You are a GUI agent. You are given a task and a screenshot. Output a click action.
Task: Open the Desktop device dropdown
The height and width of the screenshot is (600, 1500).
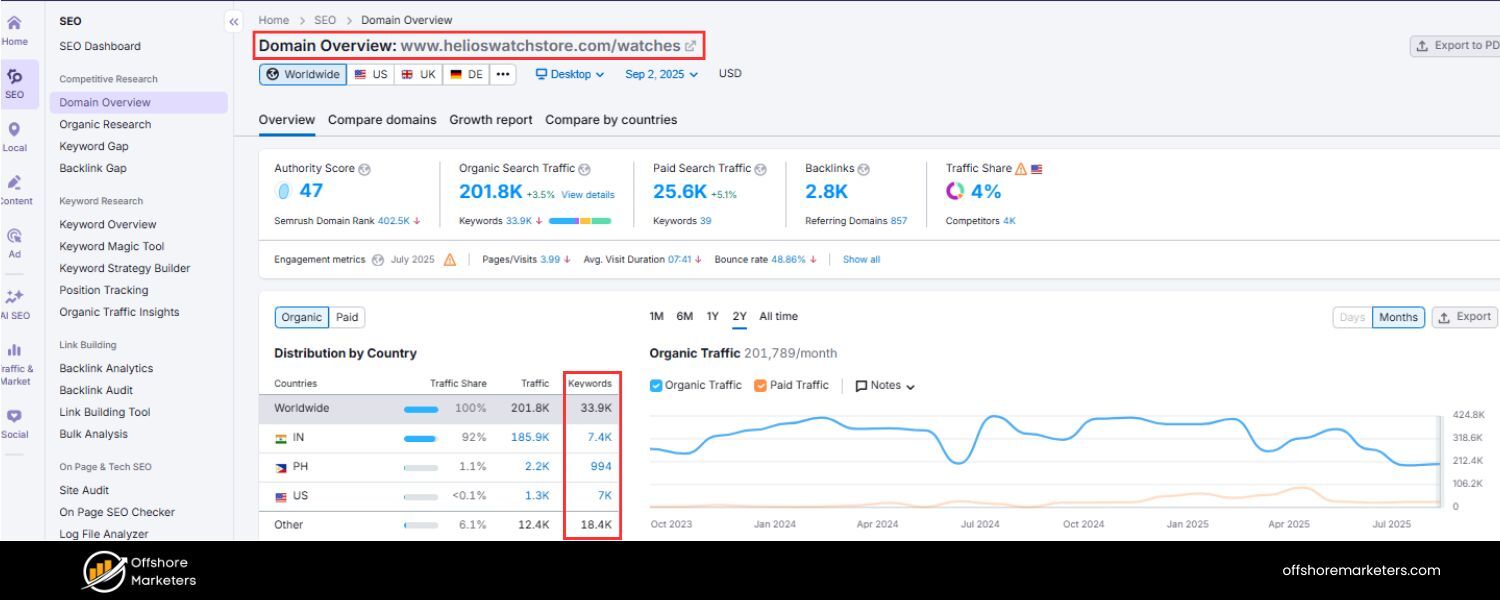569,73
